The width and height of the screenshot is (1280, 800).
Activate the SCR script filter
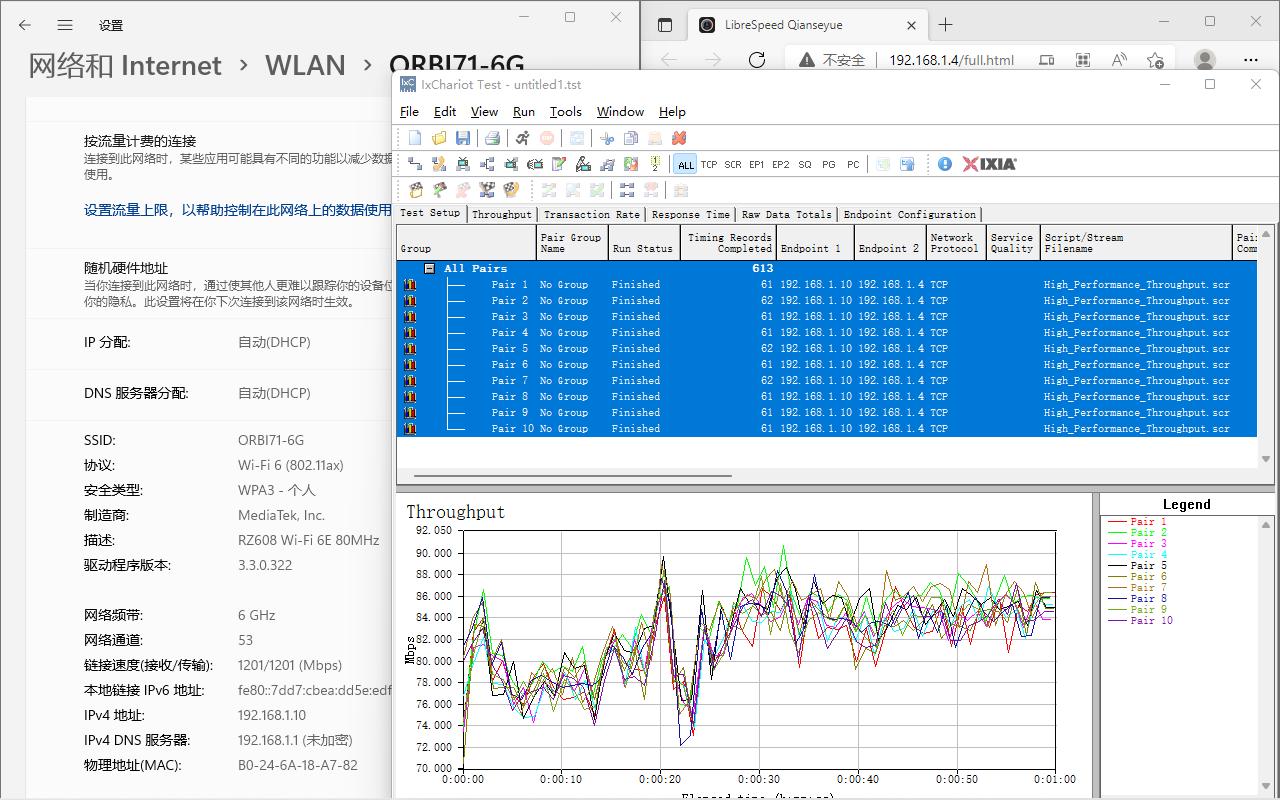[x=731, y=164]
